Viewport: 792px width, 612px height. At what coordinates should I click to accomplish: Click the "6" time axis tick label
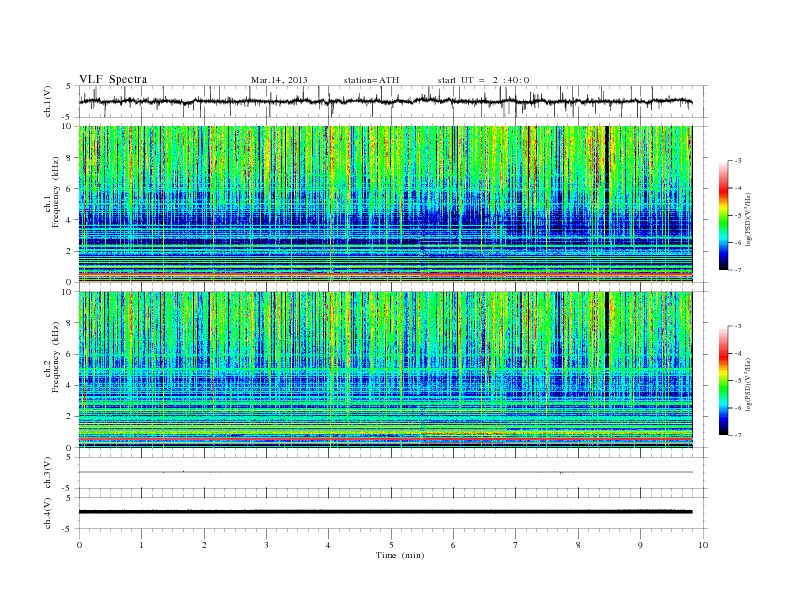[453, 545]
